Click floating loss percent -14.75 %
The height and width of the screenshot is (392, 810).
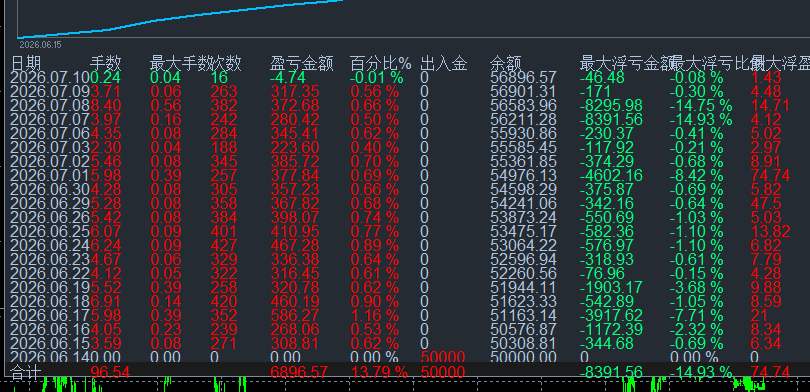[701, 106]
